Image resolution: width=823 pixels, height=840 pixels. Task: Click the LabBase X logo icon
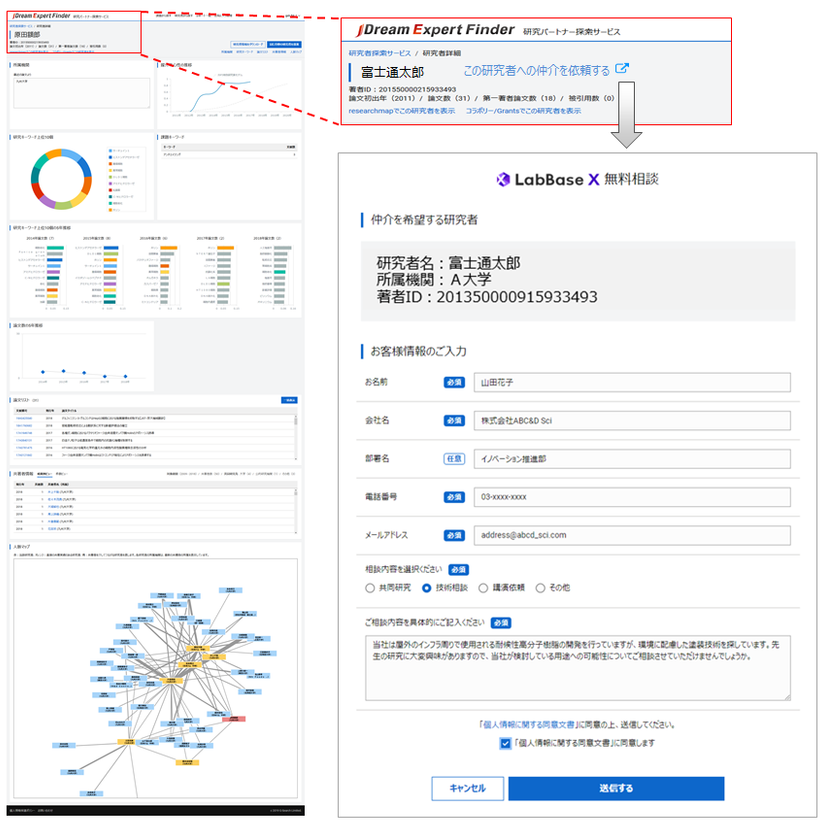503,179
